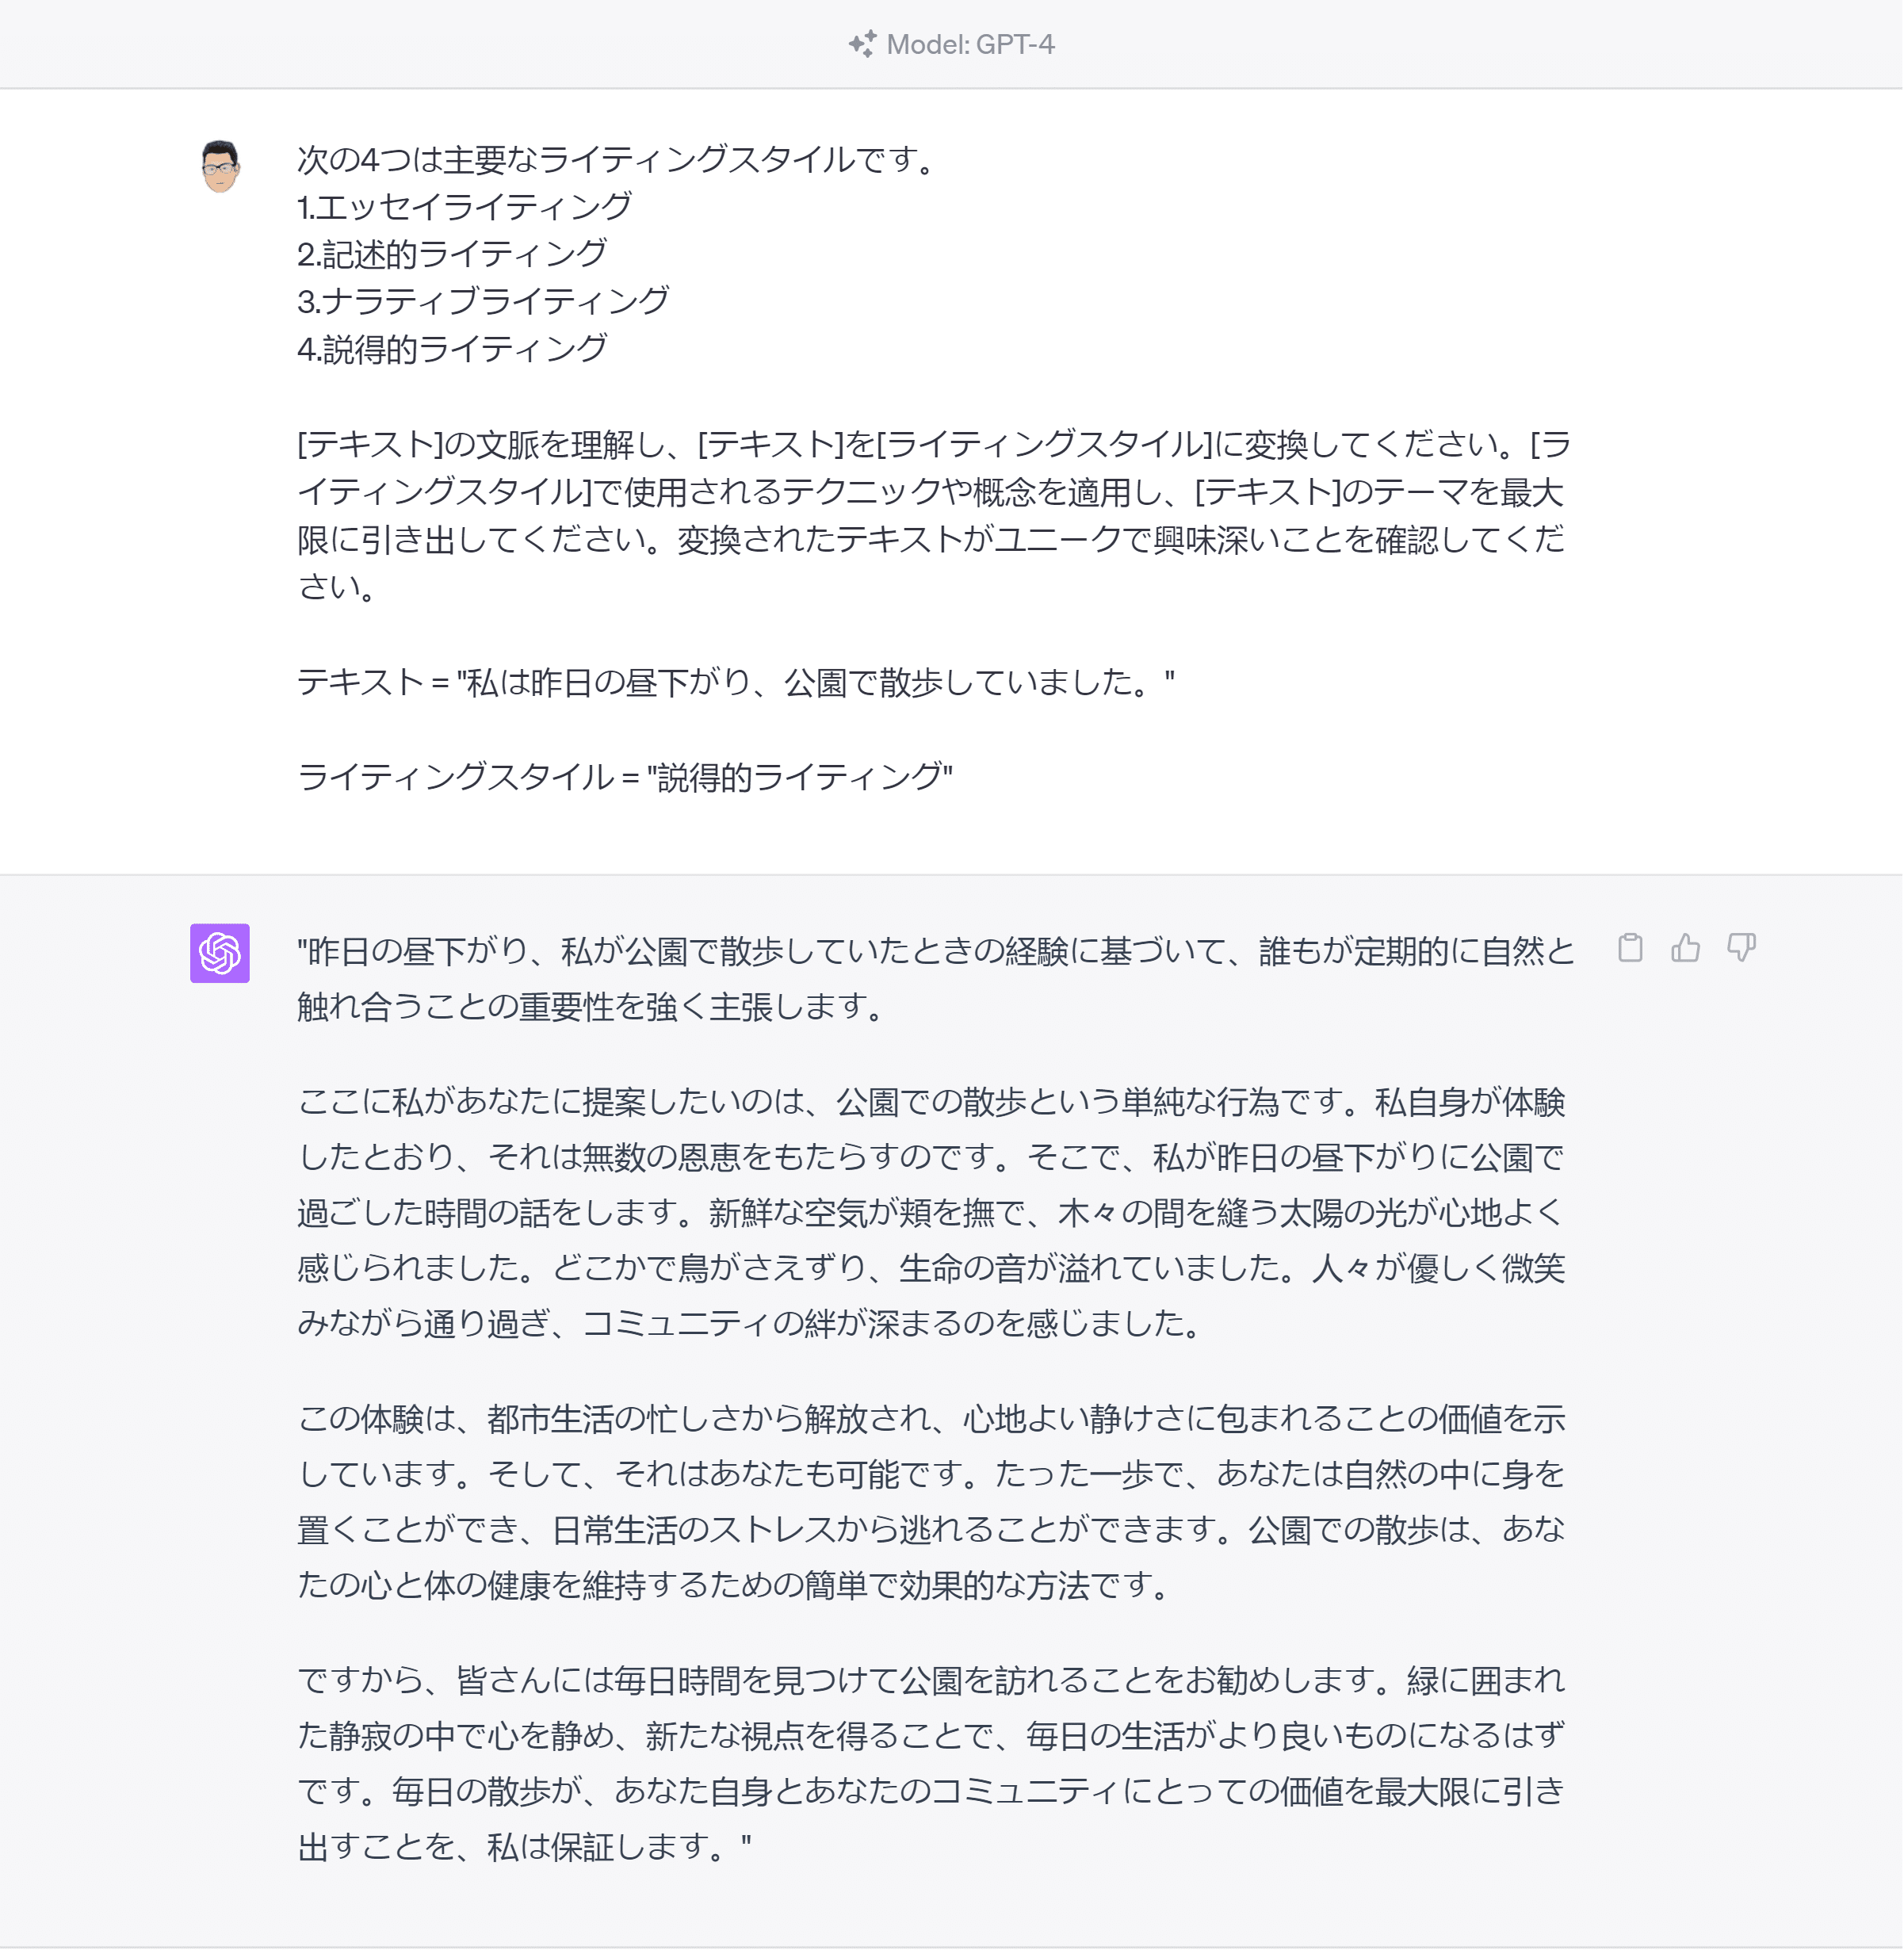Click the user profile avatar
Screen dimensions: 1904x1950
tap(220, 166)
